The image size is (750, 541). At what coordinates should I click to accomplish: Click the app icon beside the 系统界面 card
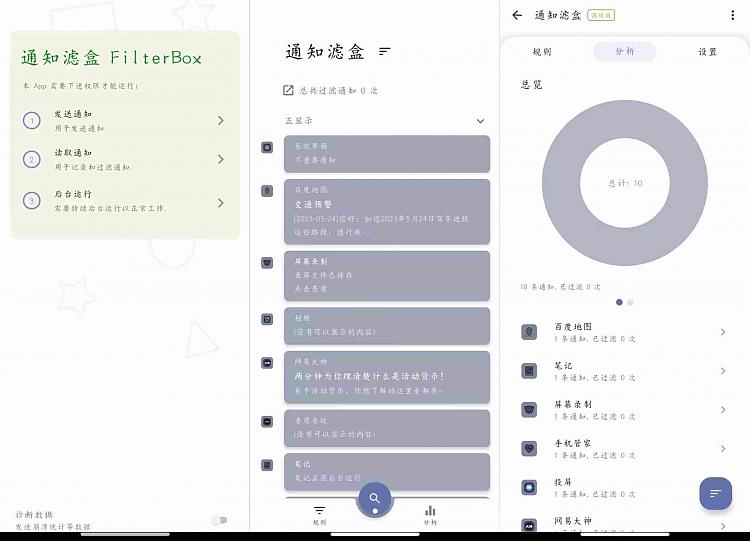267,147
